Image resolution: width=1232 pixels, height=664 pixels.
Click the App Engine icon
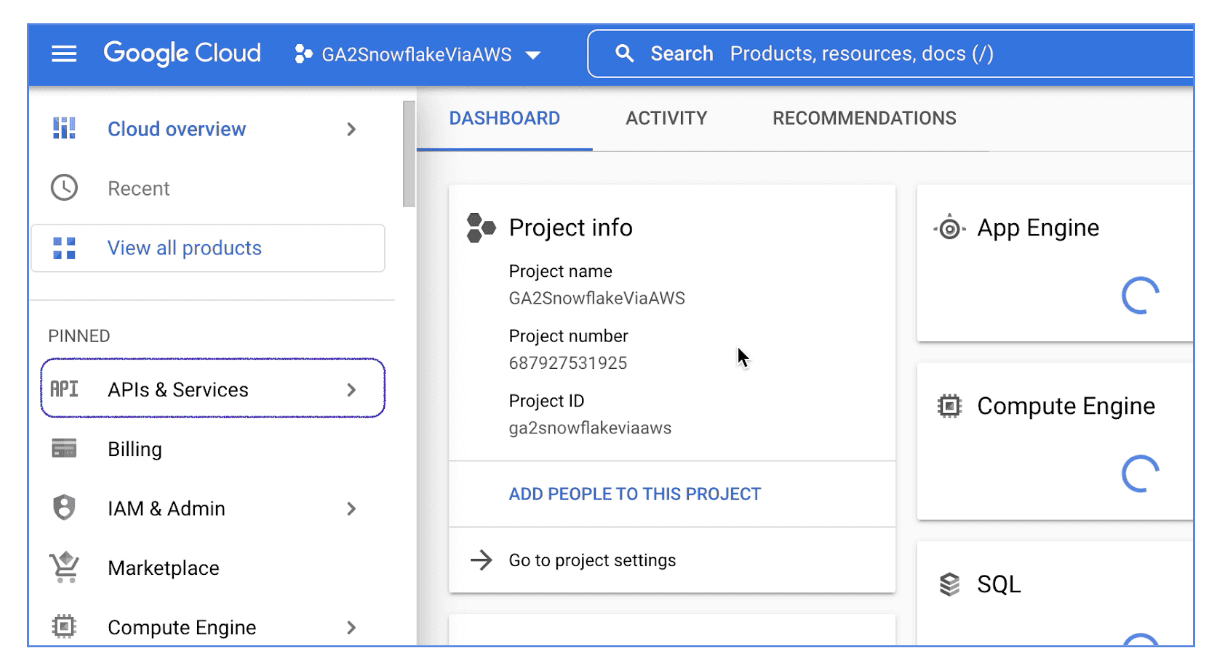tap(948, 227)
